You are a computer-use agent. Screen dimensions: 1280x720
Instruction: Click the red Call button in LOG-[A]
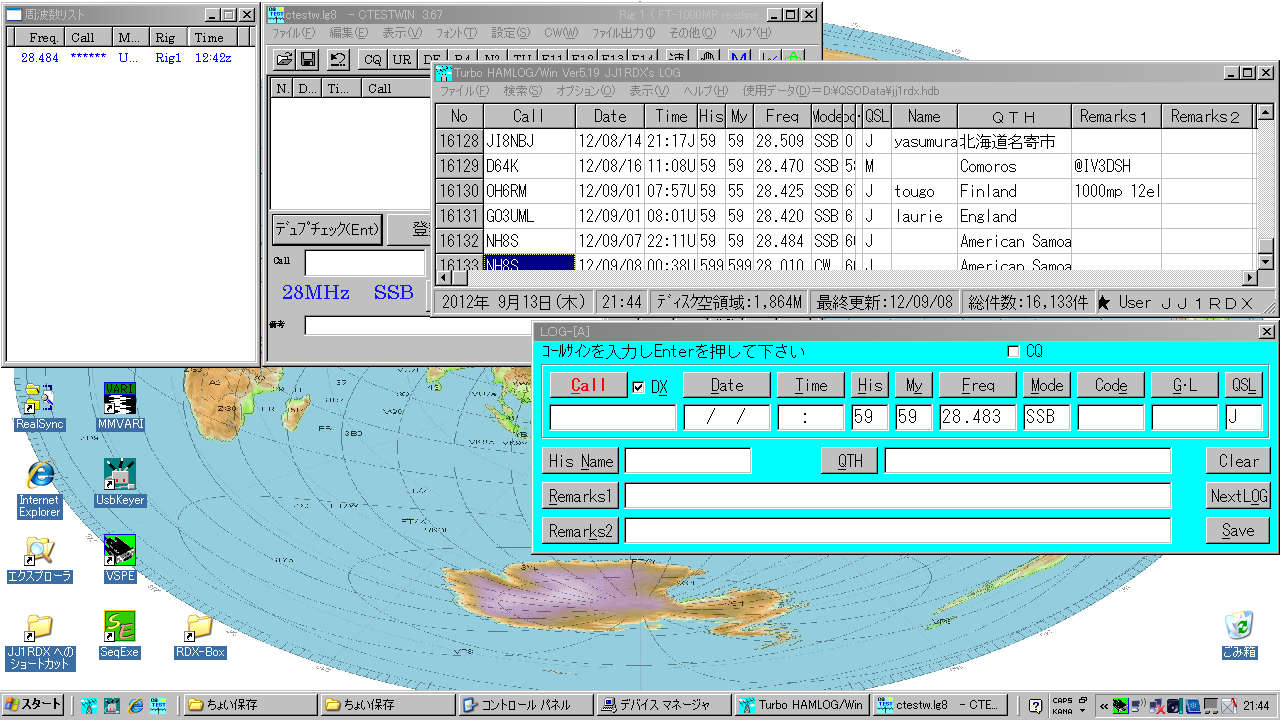pos(588,385)
